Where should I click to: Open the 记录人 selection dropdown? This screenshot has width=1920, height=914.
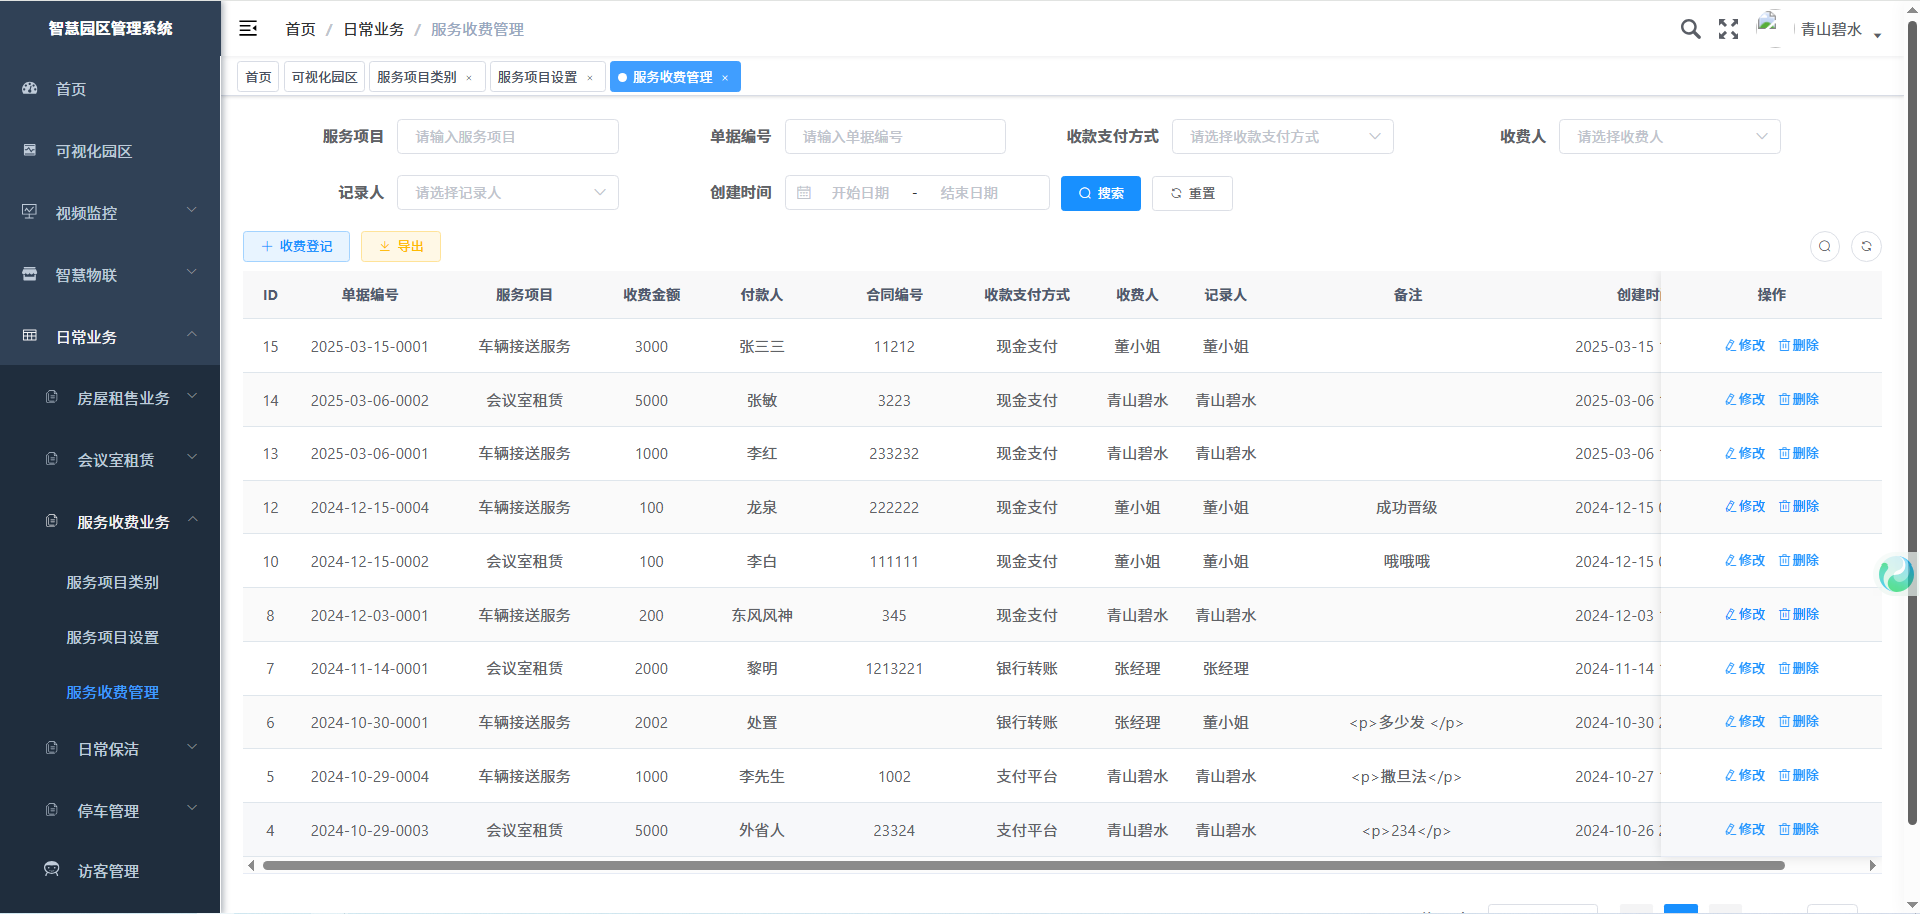508,193
